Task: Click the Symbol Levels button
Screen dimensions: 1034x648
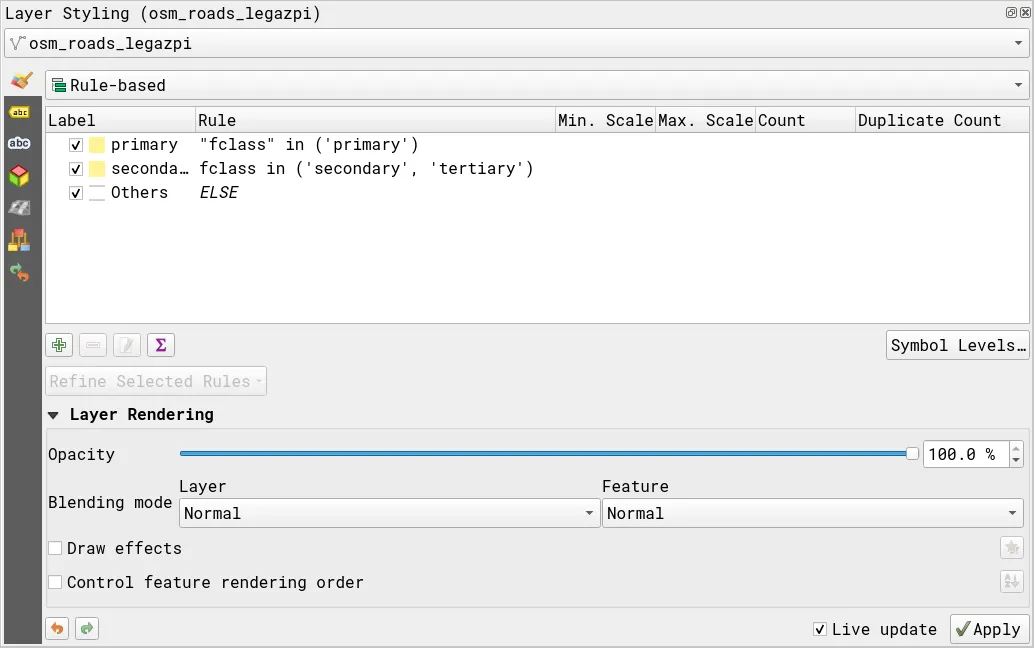Action: [957, 345]
